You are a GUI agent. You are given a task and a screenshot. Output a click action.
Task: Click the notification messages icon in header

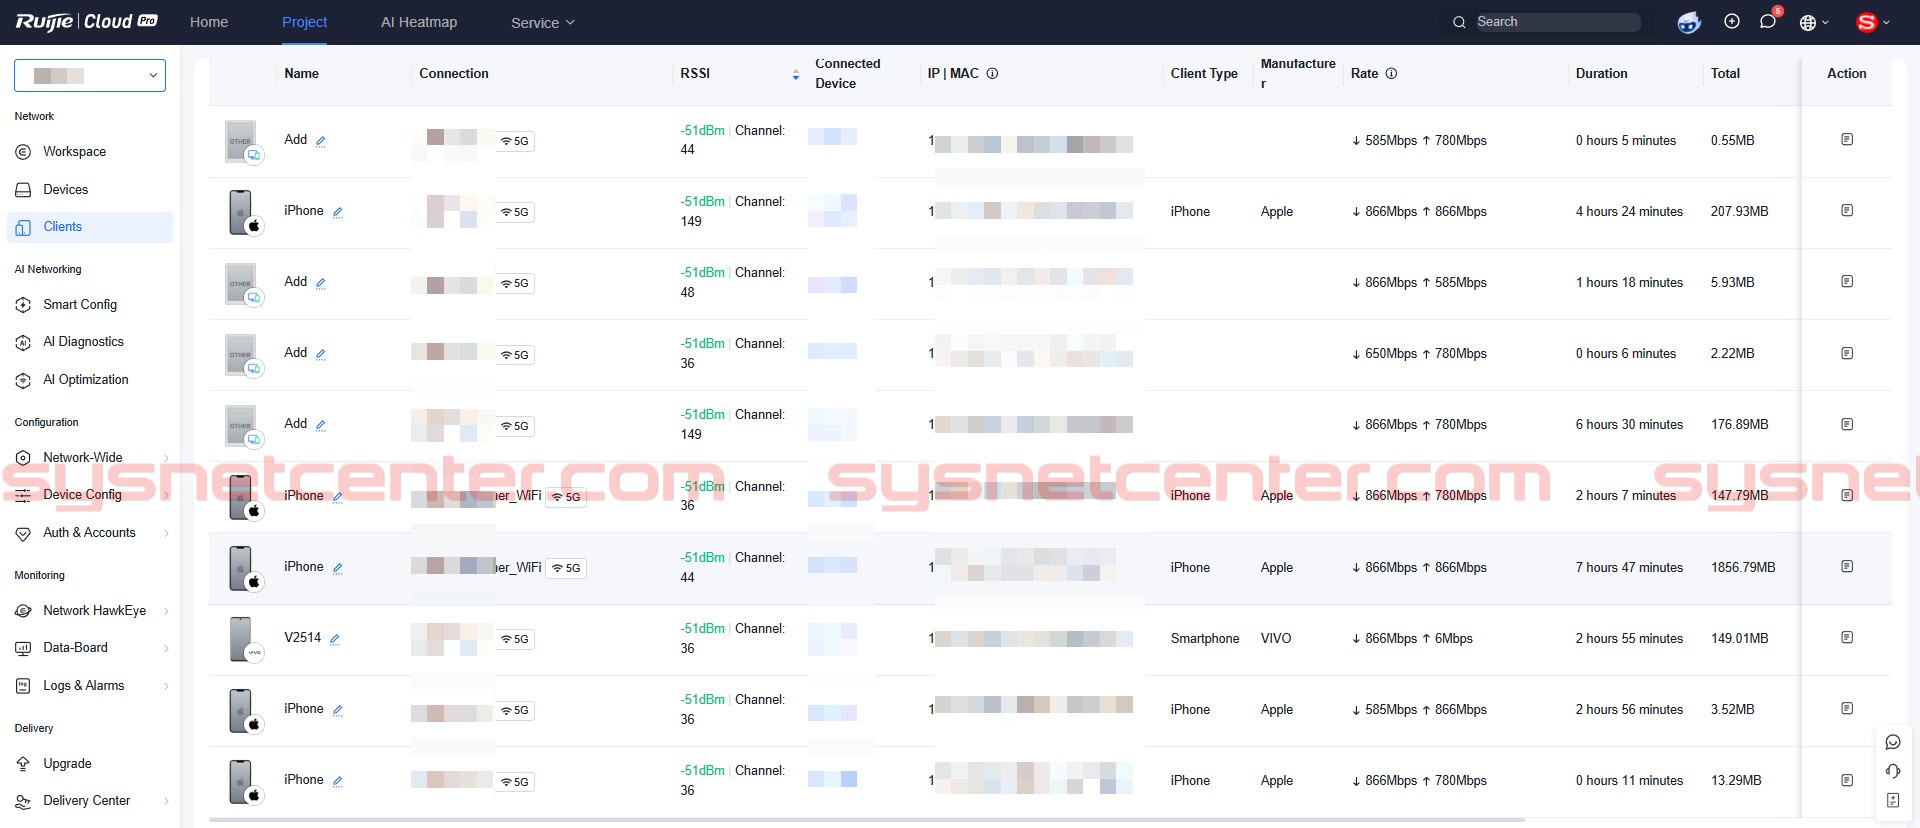coord(1768,22)
